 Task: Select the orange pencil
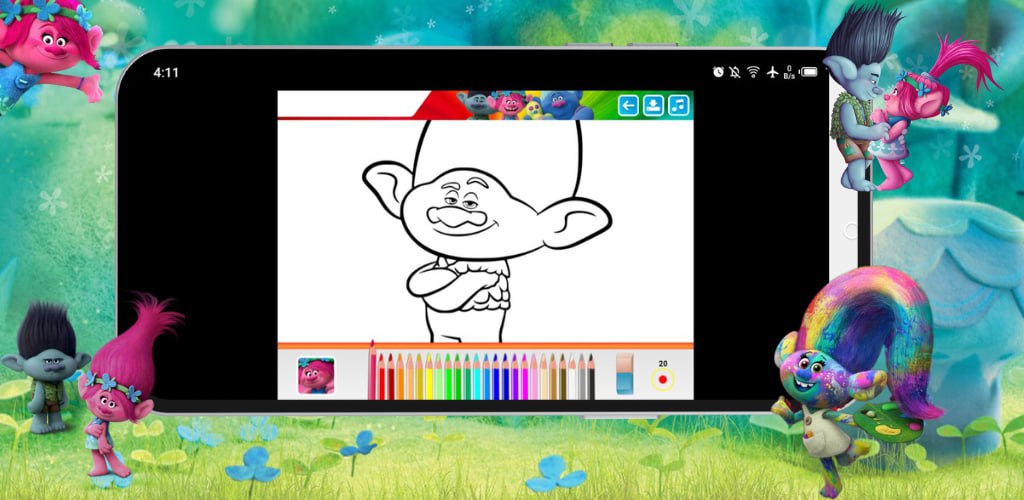(x=400, y=377)
